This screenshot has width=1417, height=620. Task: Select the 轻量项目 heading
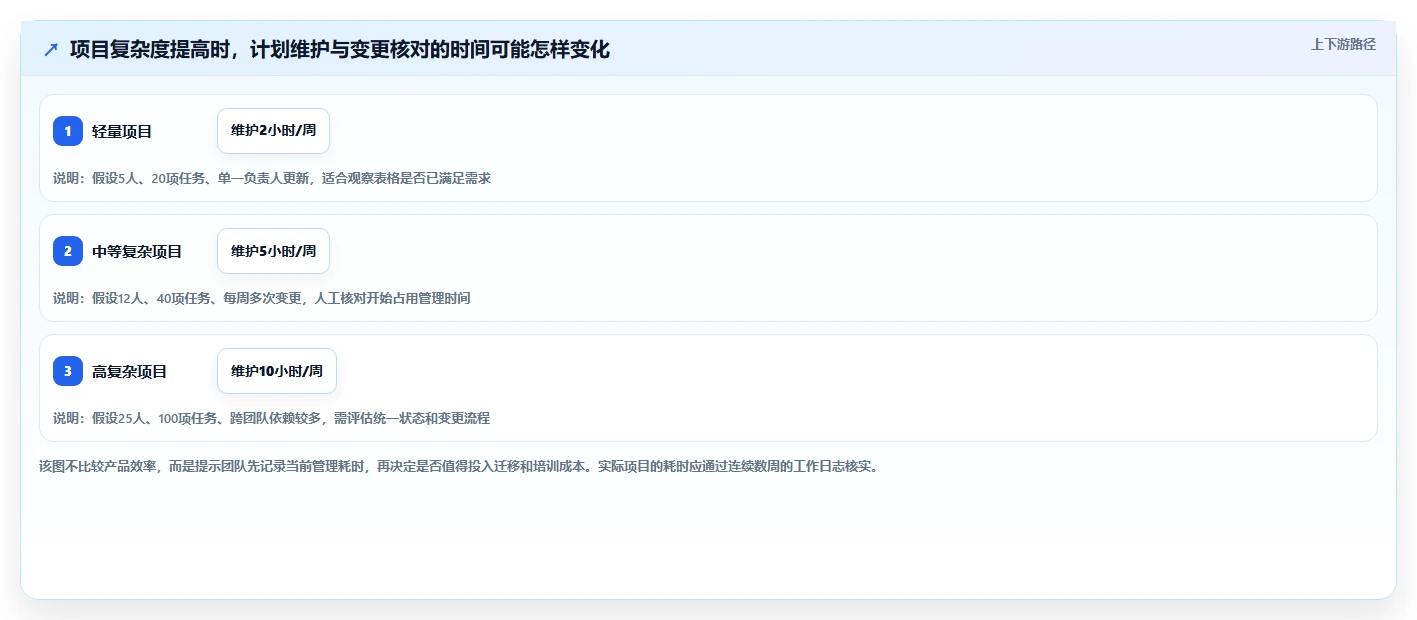tap(122, 131)
